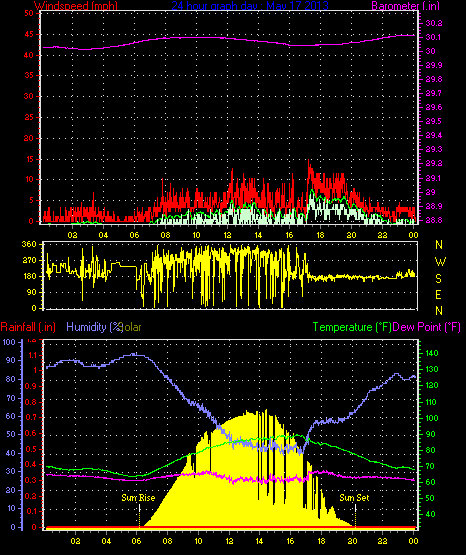
Task: Click the 12 hour tick under windspeed graph
Action: click(x=227, y=235)
